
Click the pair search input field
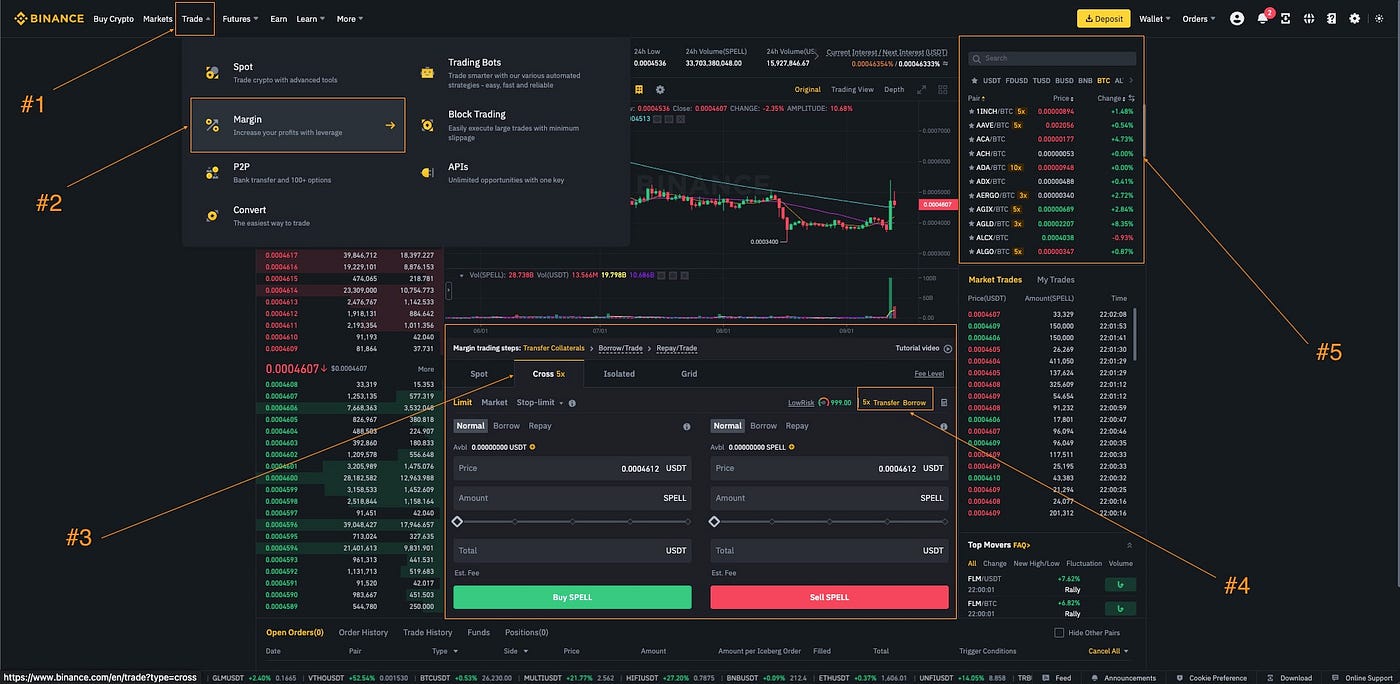pos(1050,57)
